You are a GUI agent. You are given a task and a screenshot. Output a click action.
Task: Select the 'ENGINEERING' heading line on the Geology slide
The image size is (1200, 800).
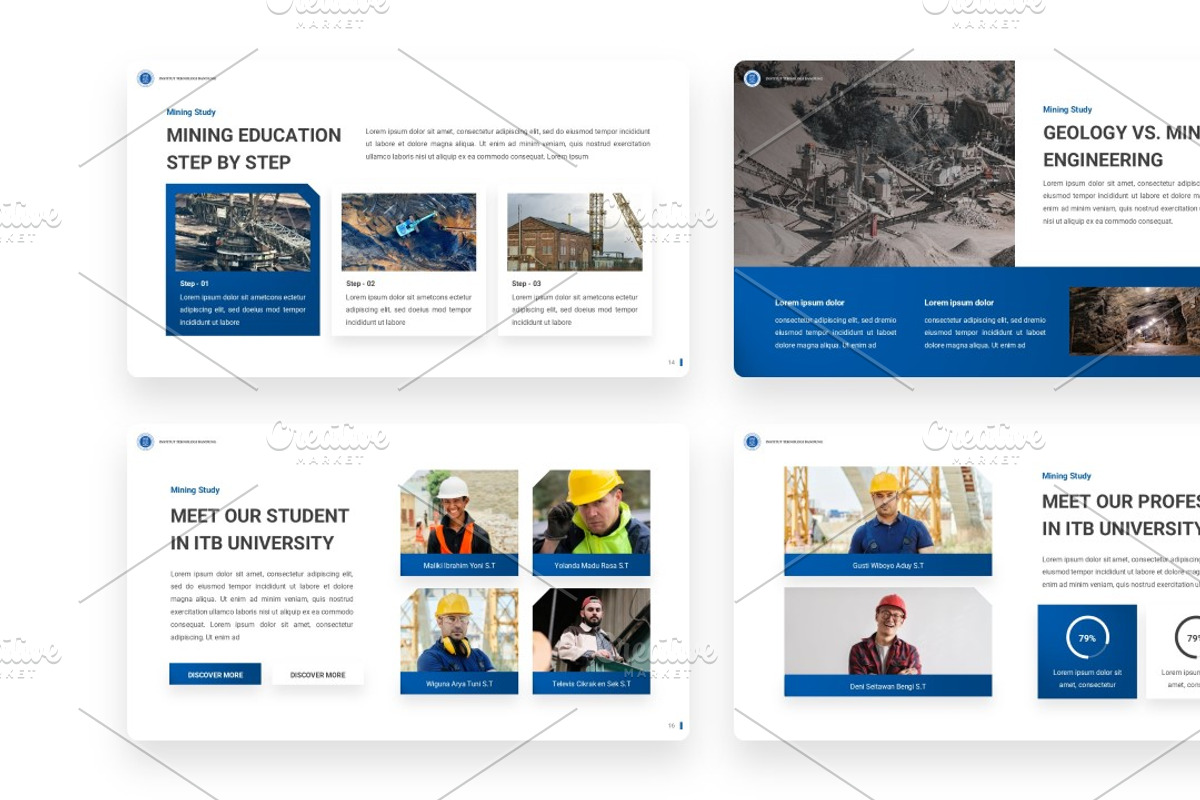tap(1103, 160)
